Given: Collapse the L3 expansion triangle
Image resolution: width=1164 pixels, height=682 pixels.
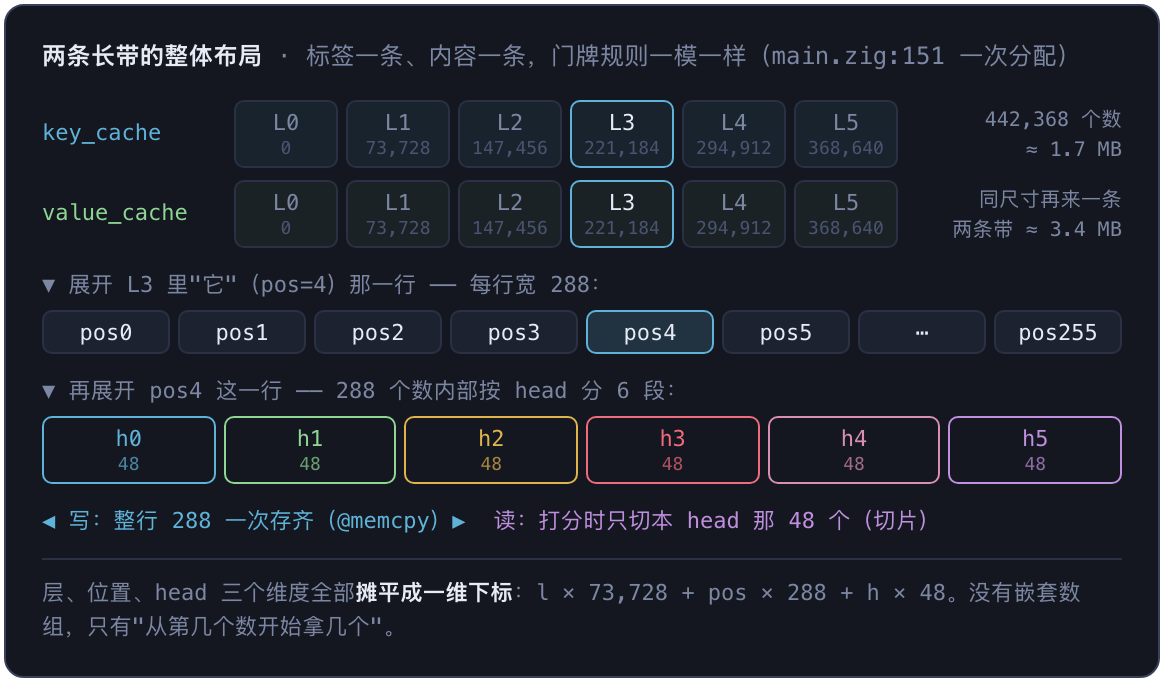Looking at the screenshot, I should (x=49, y=286).
